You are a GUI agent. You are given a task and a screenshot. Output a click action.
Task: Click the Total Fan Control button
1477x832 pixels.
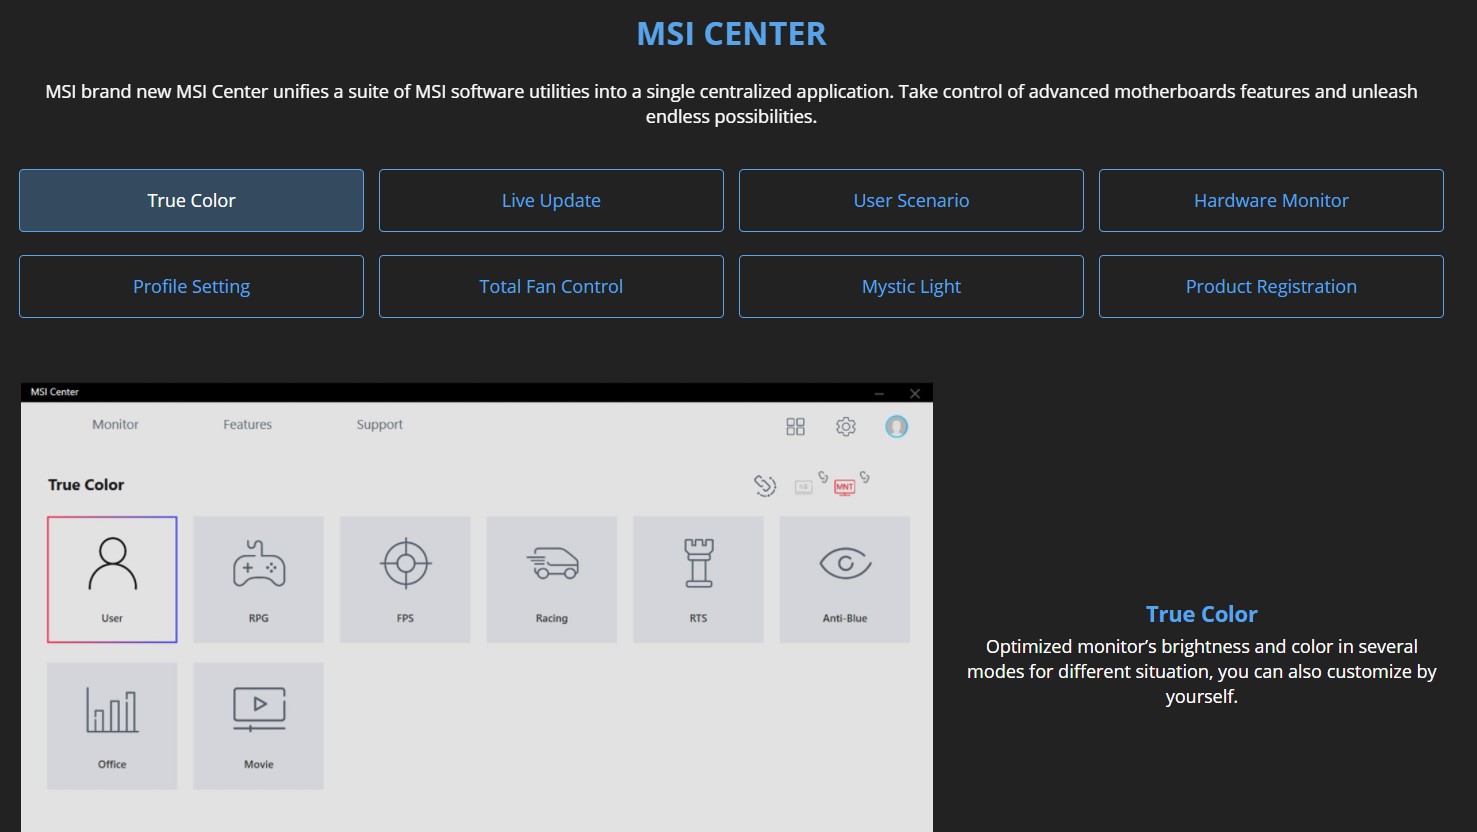[x=551, y=286]
